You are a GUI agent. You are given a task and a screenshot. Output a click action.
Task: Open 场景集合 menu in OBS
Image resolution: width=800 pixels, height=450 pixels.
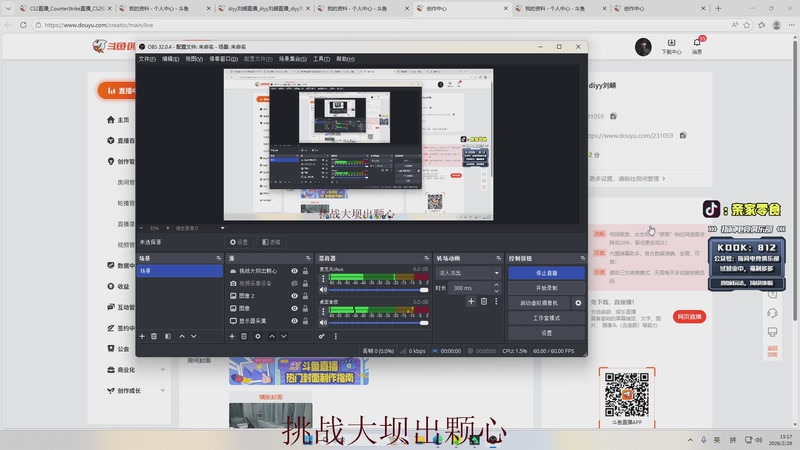(x=293, y=59)
